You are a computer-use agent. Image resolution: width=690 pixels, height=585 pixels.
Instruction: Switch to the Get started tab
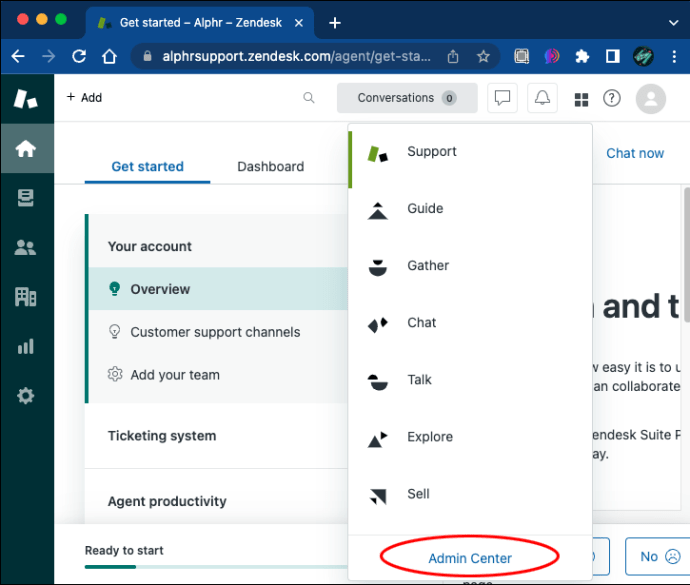pyautogui.click(x=147, y=167)
